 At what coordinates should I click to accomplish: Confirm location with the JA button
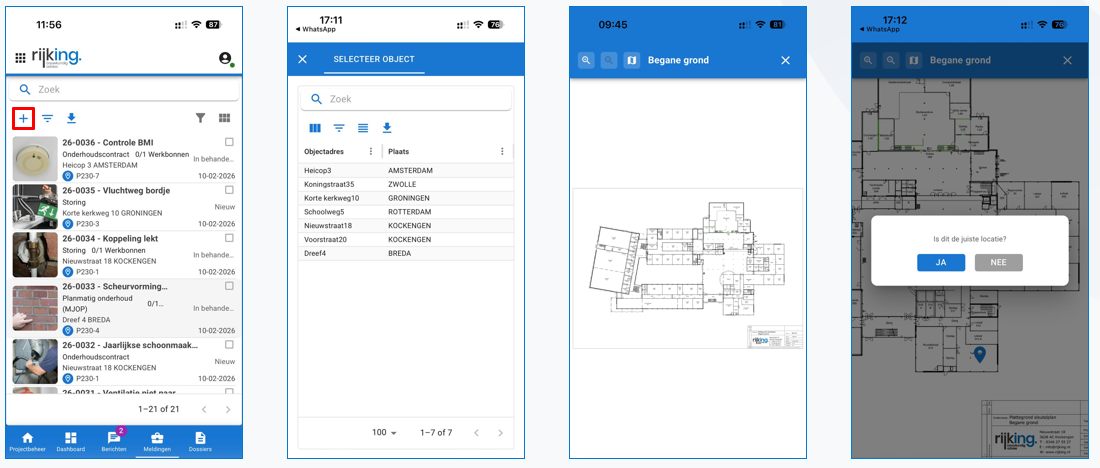[940, 262]
